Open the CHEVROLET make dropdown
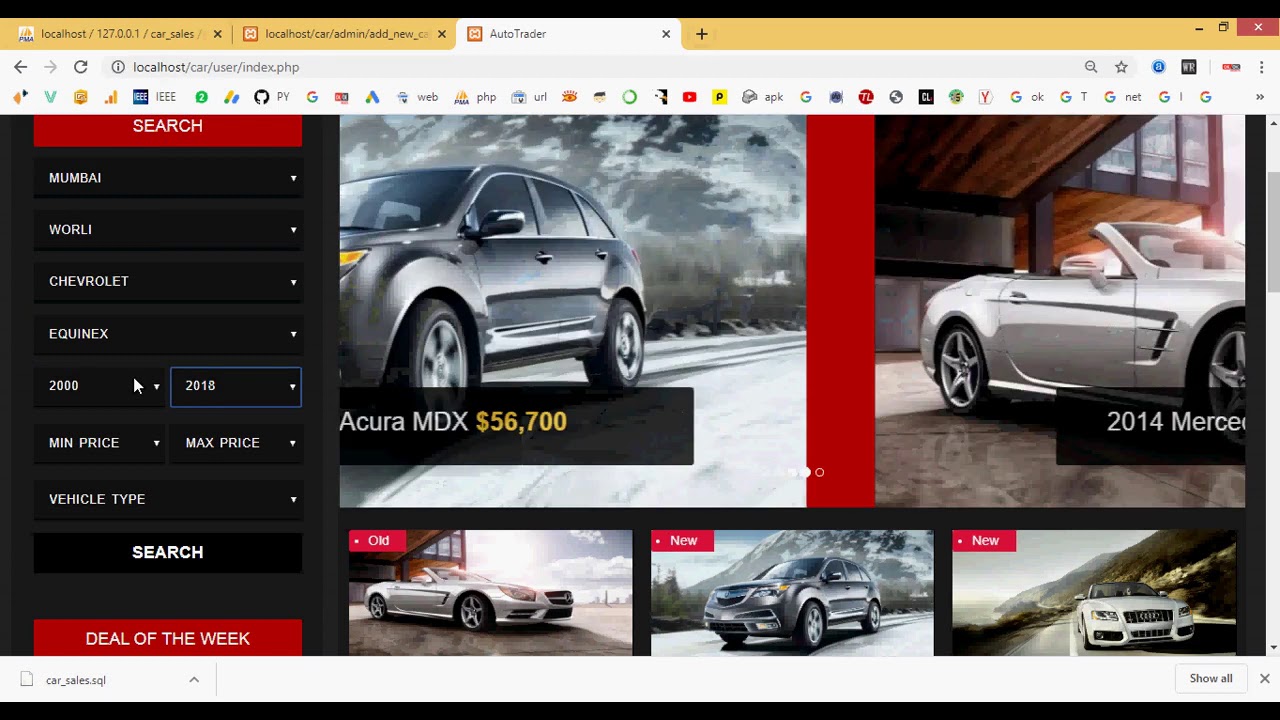The image size is (1280, 720). (168, 282)
